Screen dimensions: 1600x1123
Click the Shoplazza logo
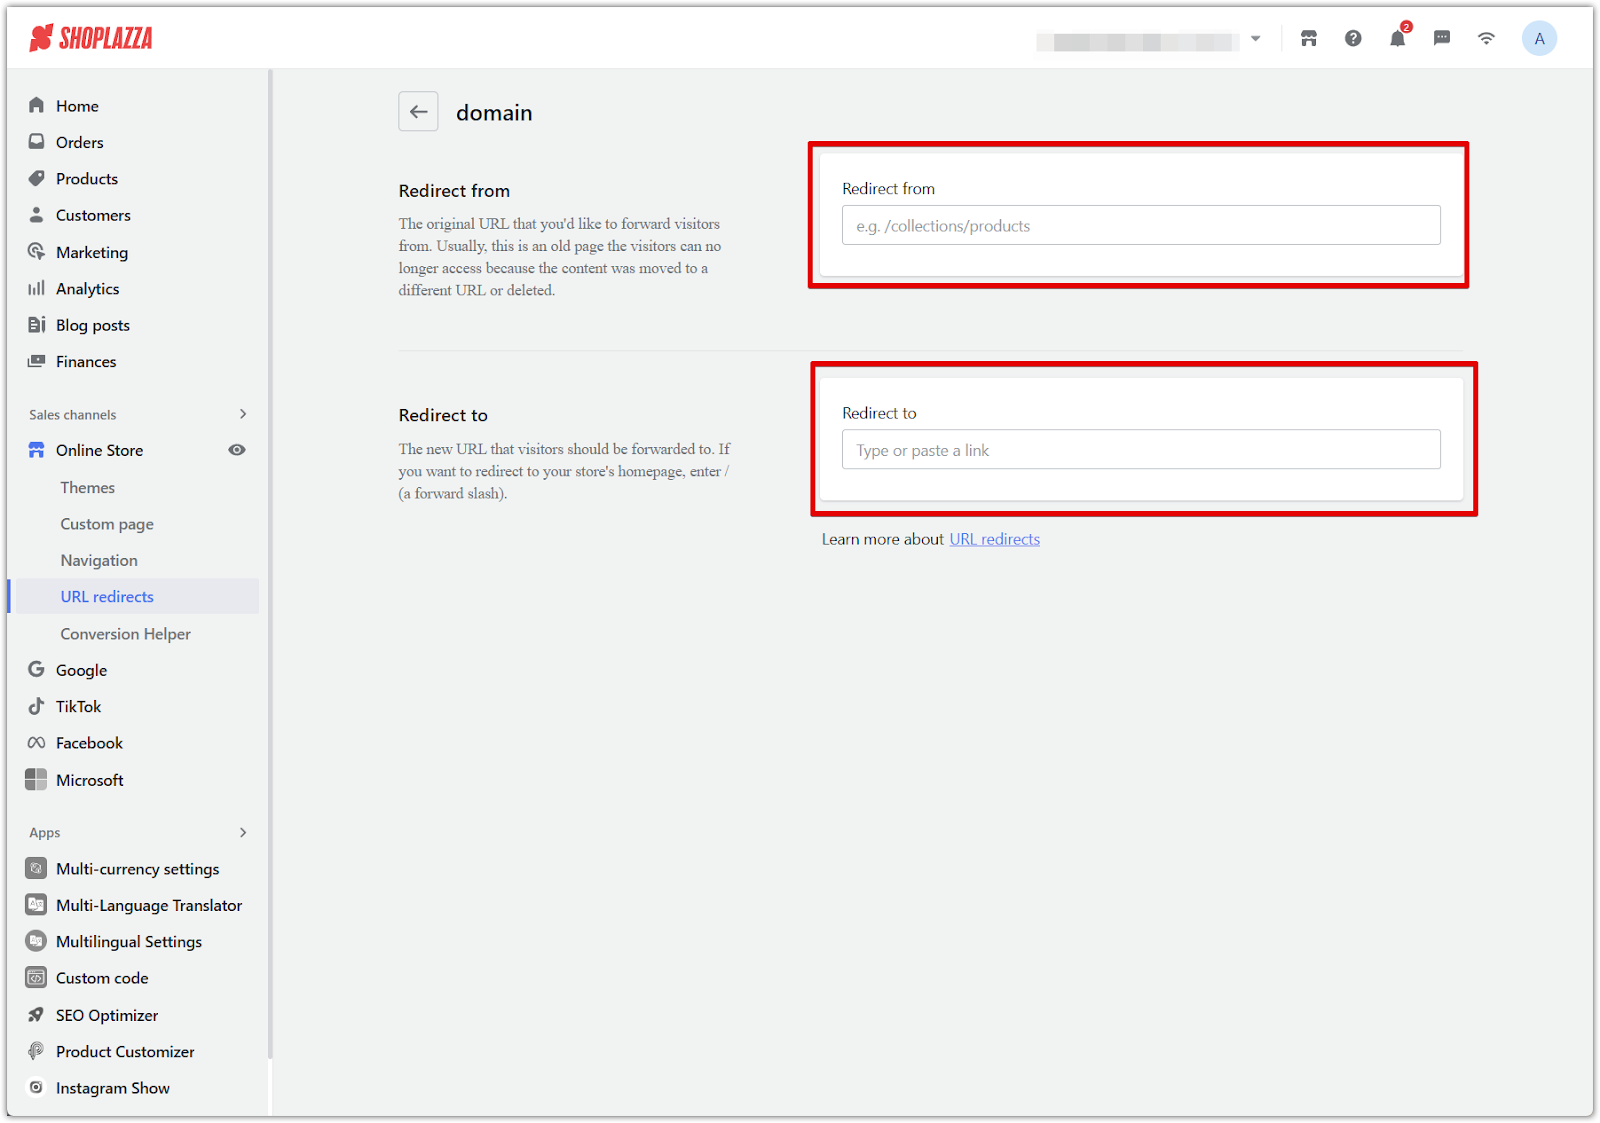click(x=91, y=38)
